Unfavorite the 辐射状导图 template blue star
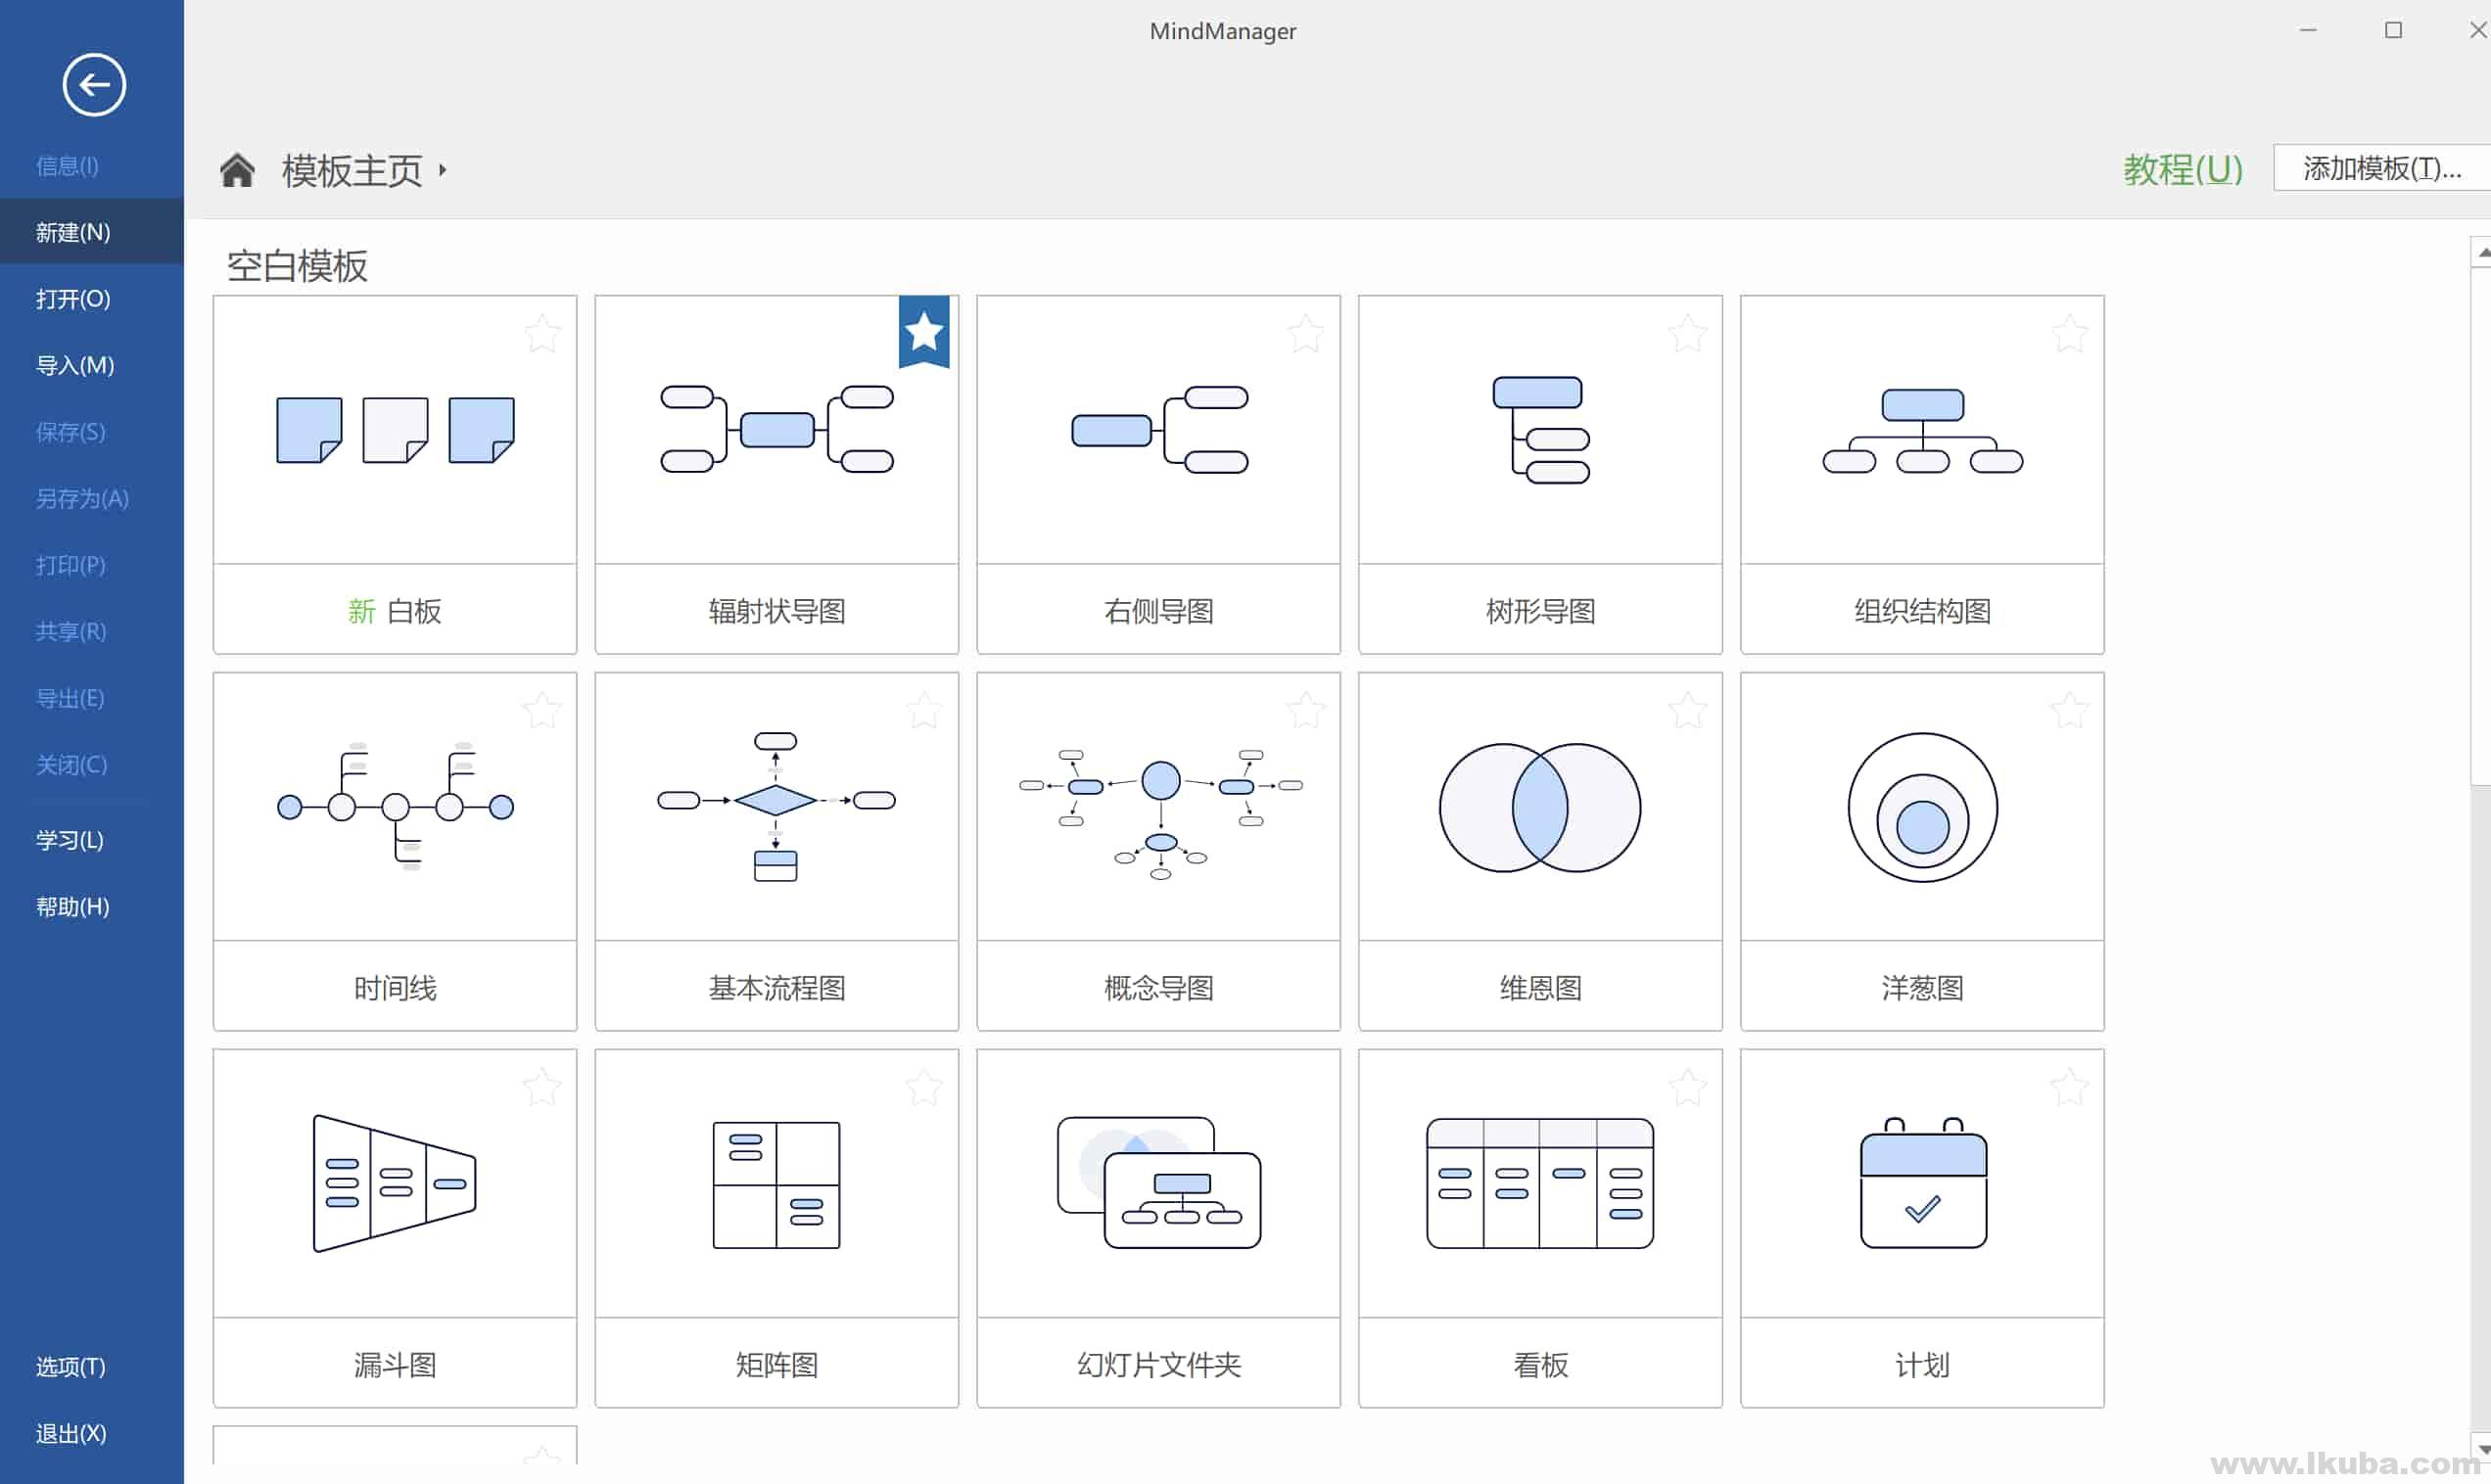2491x1484 pixels. [924, 332]
